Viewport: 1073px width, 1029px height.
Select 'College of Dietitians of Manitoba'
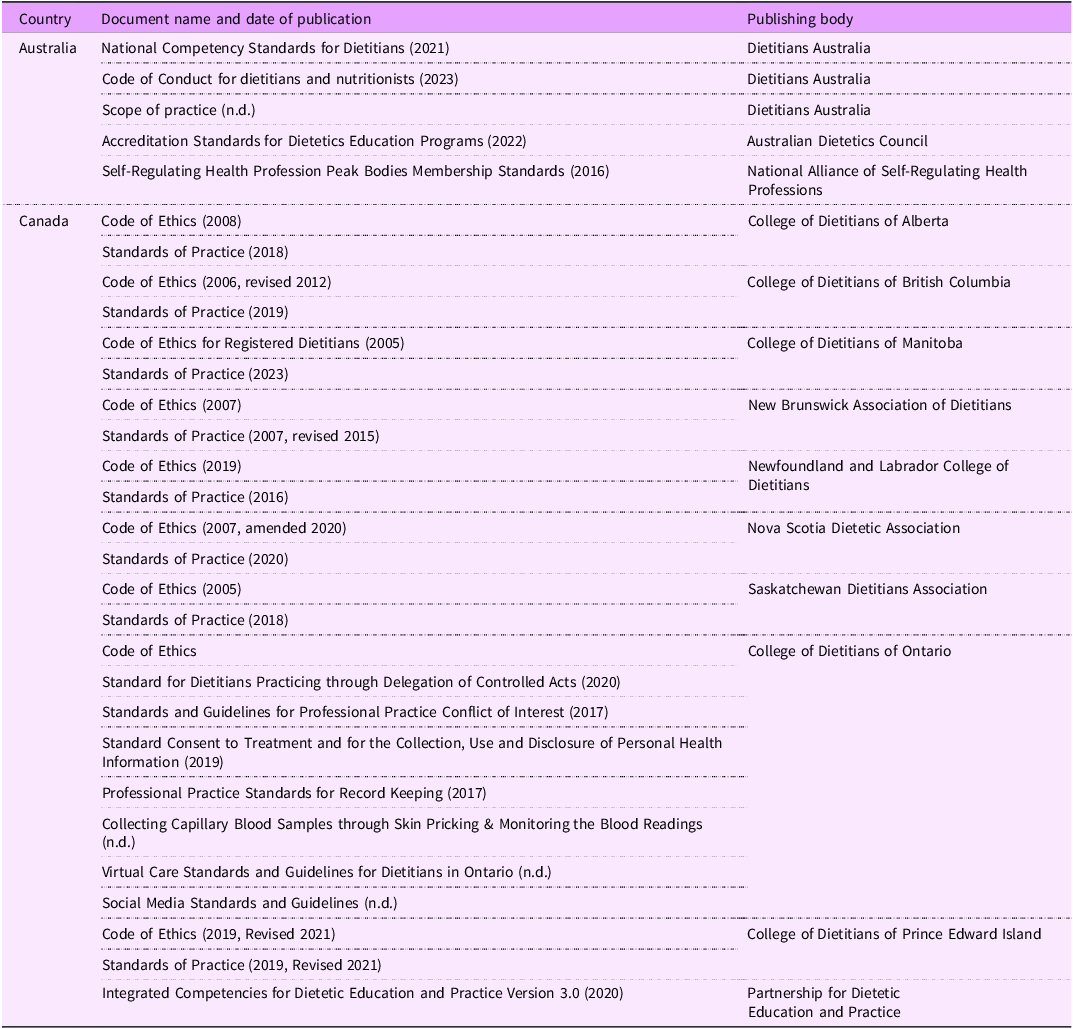[855, 343]
